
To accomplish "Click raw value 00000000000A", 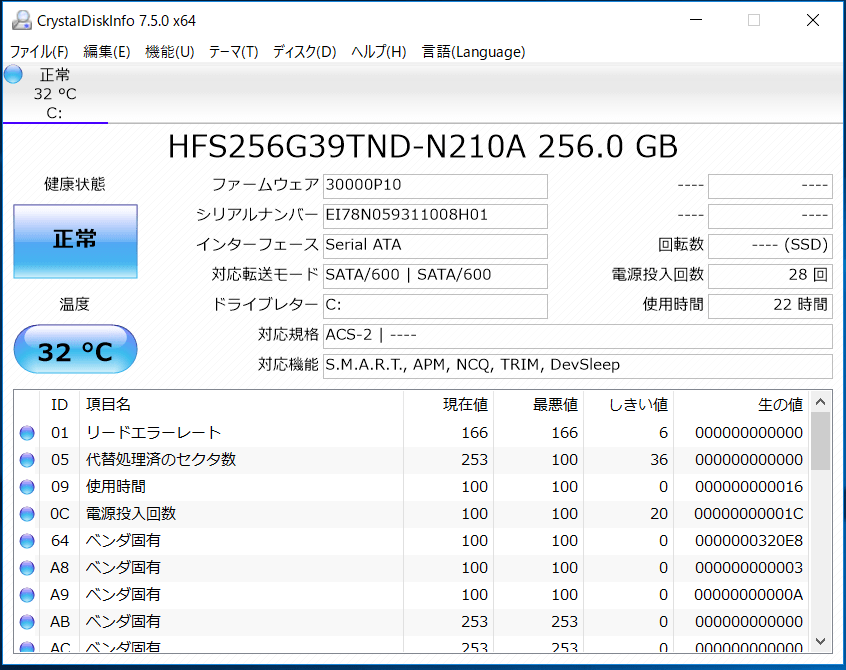I will (x=749, y=594).
